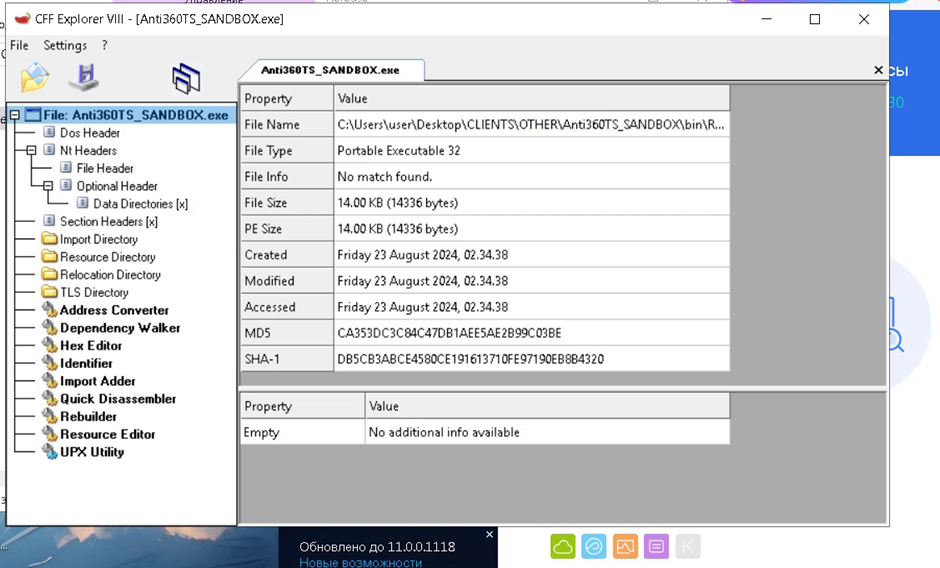The image size is (940, 568).
Task: Click the purple list icon in bottom strip
Action: 656,546
